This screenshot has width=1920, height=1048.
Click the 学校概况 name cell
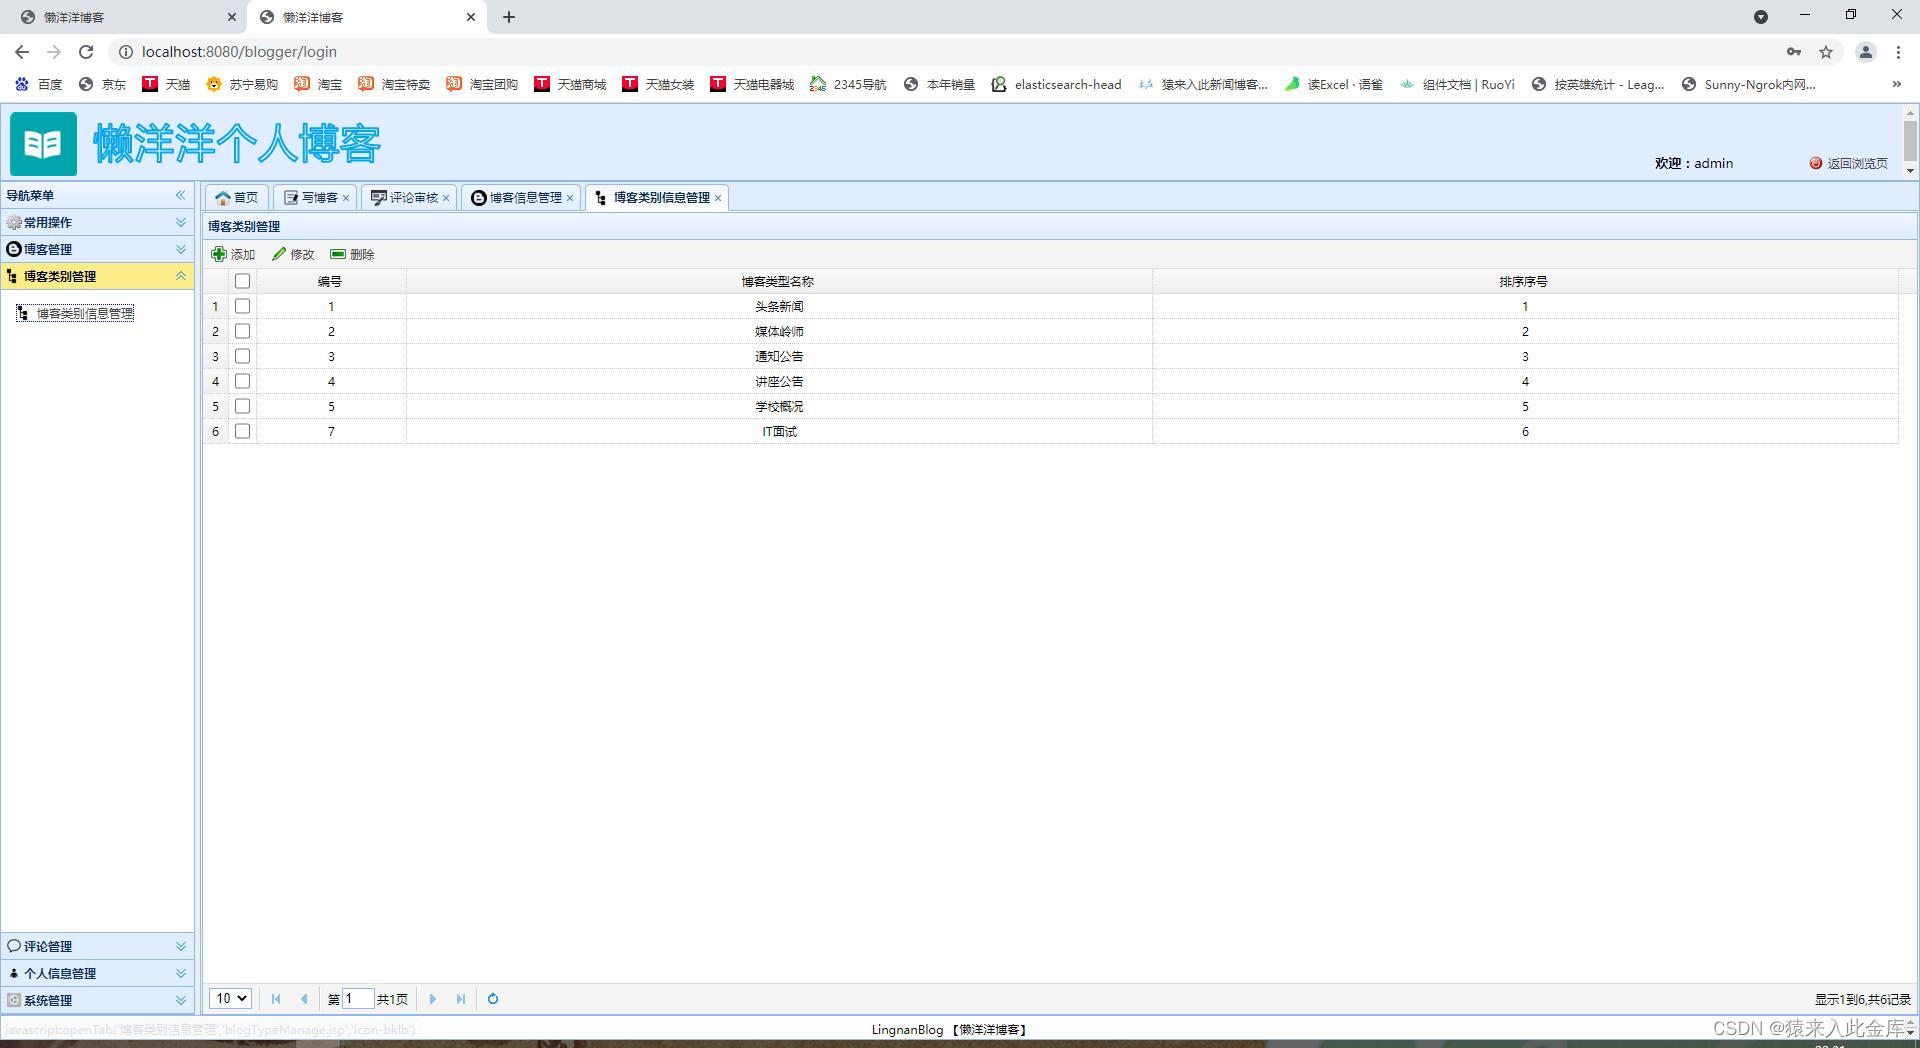(779, 406)
